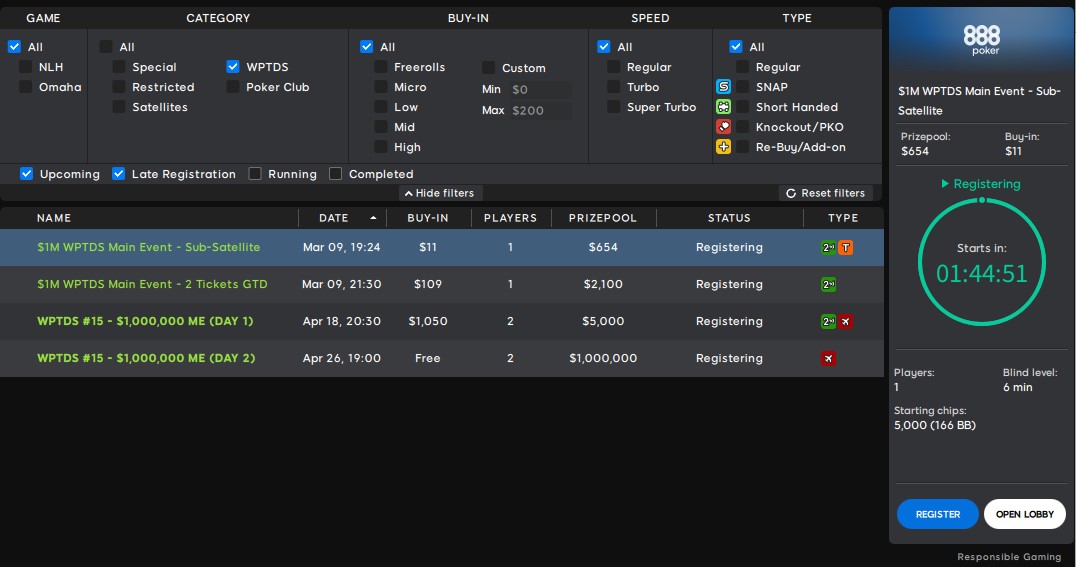Click the $109 buy-in cell

coord(428,284)
